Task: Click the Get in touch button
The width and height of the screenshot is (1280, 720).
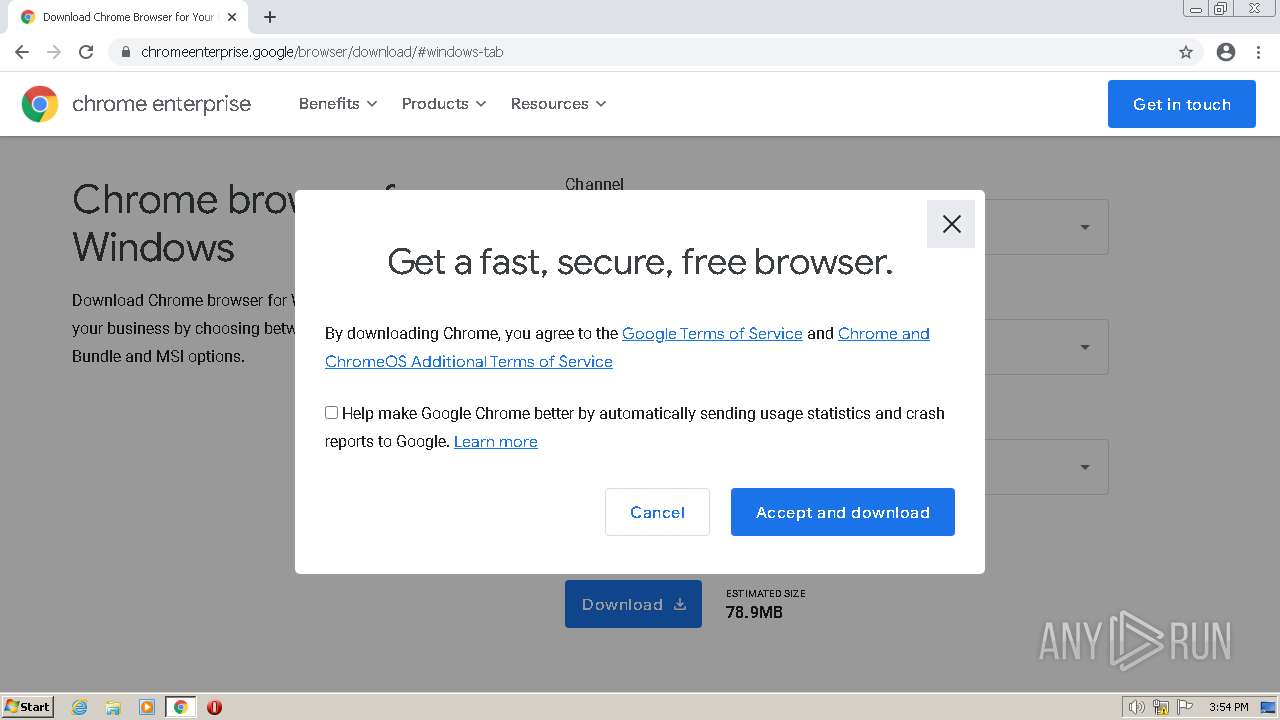Action: [1182, 104]
